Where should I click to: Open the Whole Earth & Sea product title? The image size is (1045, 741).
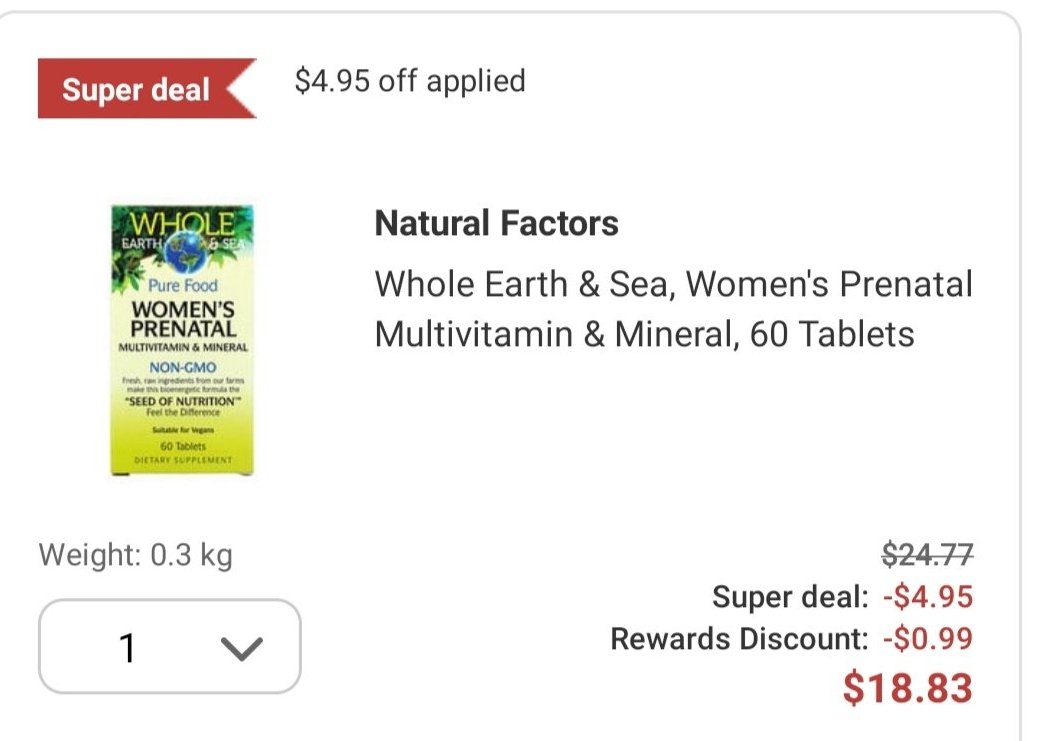click(x=673, y=285)
